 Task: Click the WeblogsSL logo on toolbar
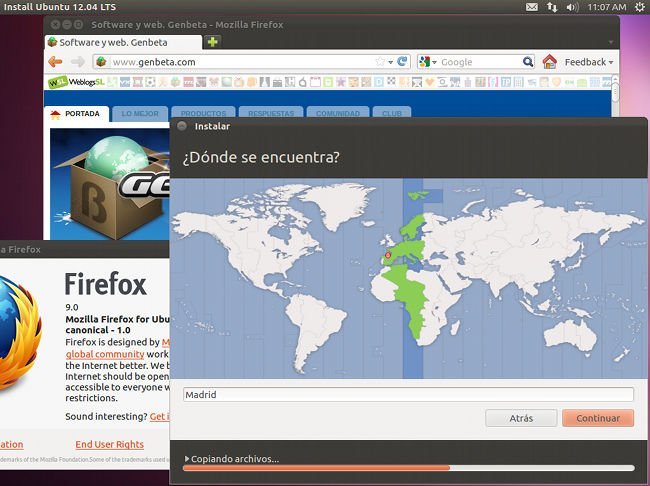click(76, 82)
